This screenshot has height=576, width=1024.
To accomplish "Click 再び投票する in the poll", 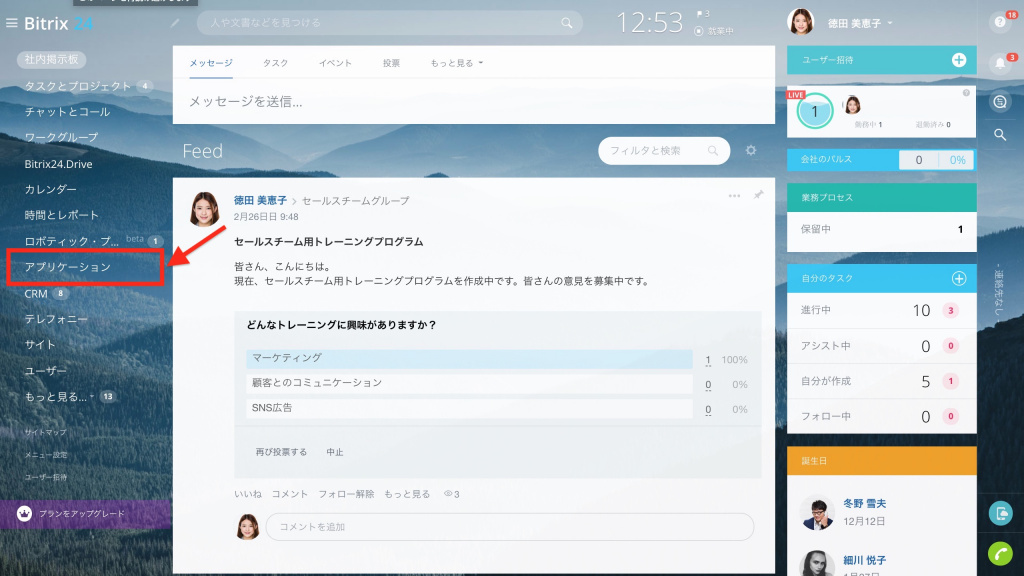I will click(281, 452).
